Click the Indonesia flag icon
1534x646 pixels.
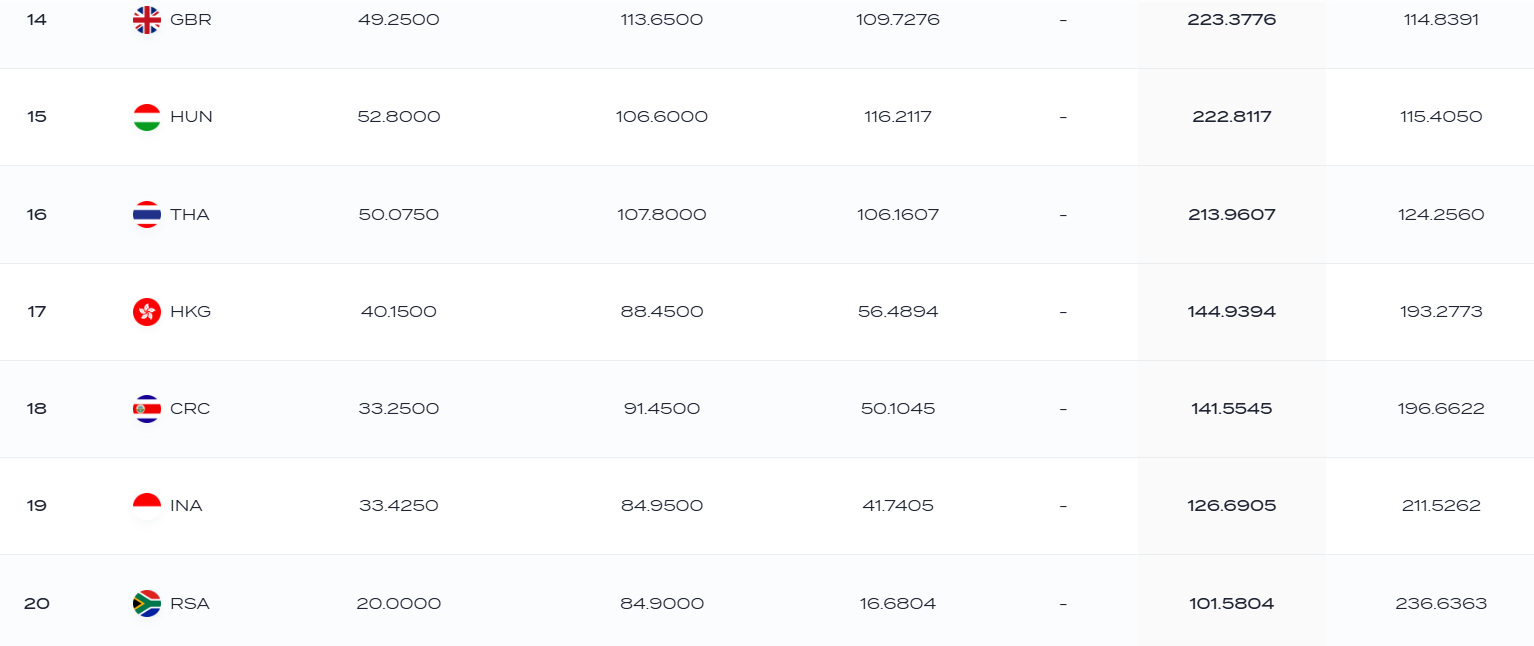click(147, 506)
